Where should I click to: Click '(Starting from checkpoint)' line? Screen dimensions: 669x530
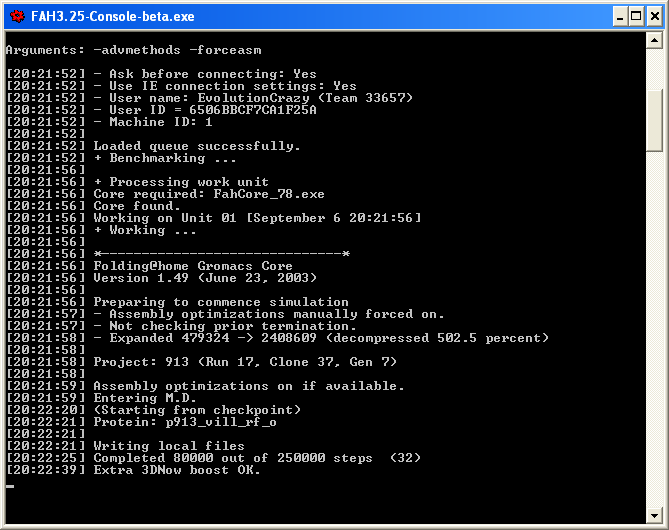click(x=154, y=410)
